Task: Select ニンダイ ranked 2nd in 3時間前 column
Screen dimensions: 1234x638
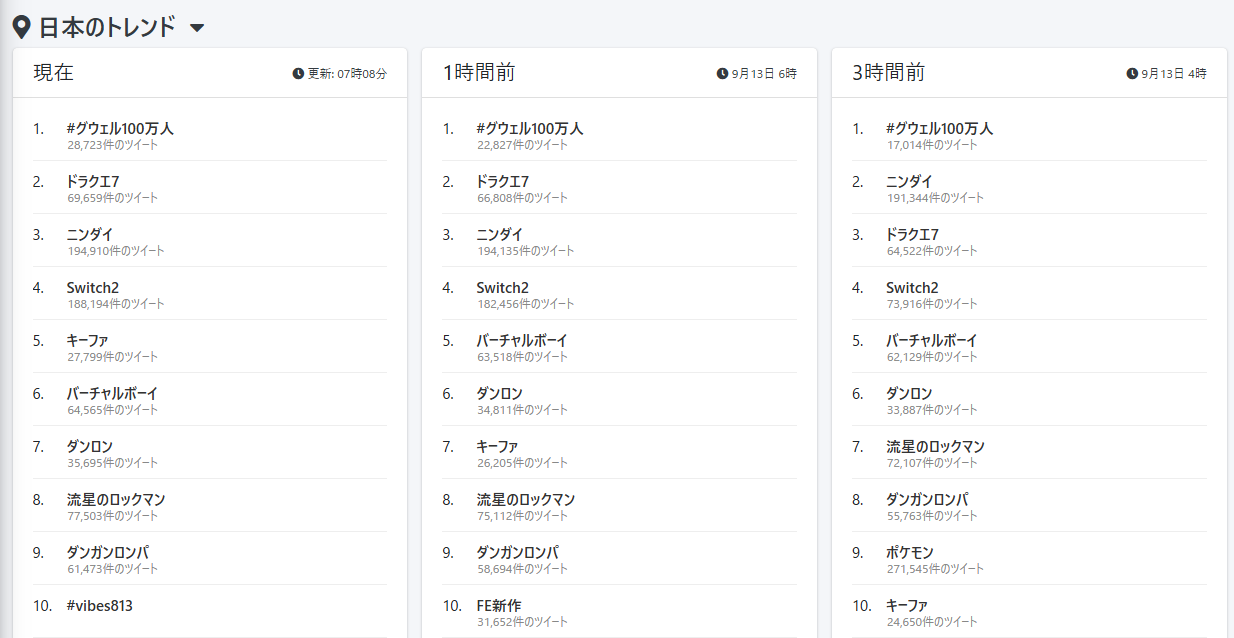Action: [909, 182]
